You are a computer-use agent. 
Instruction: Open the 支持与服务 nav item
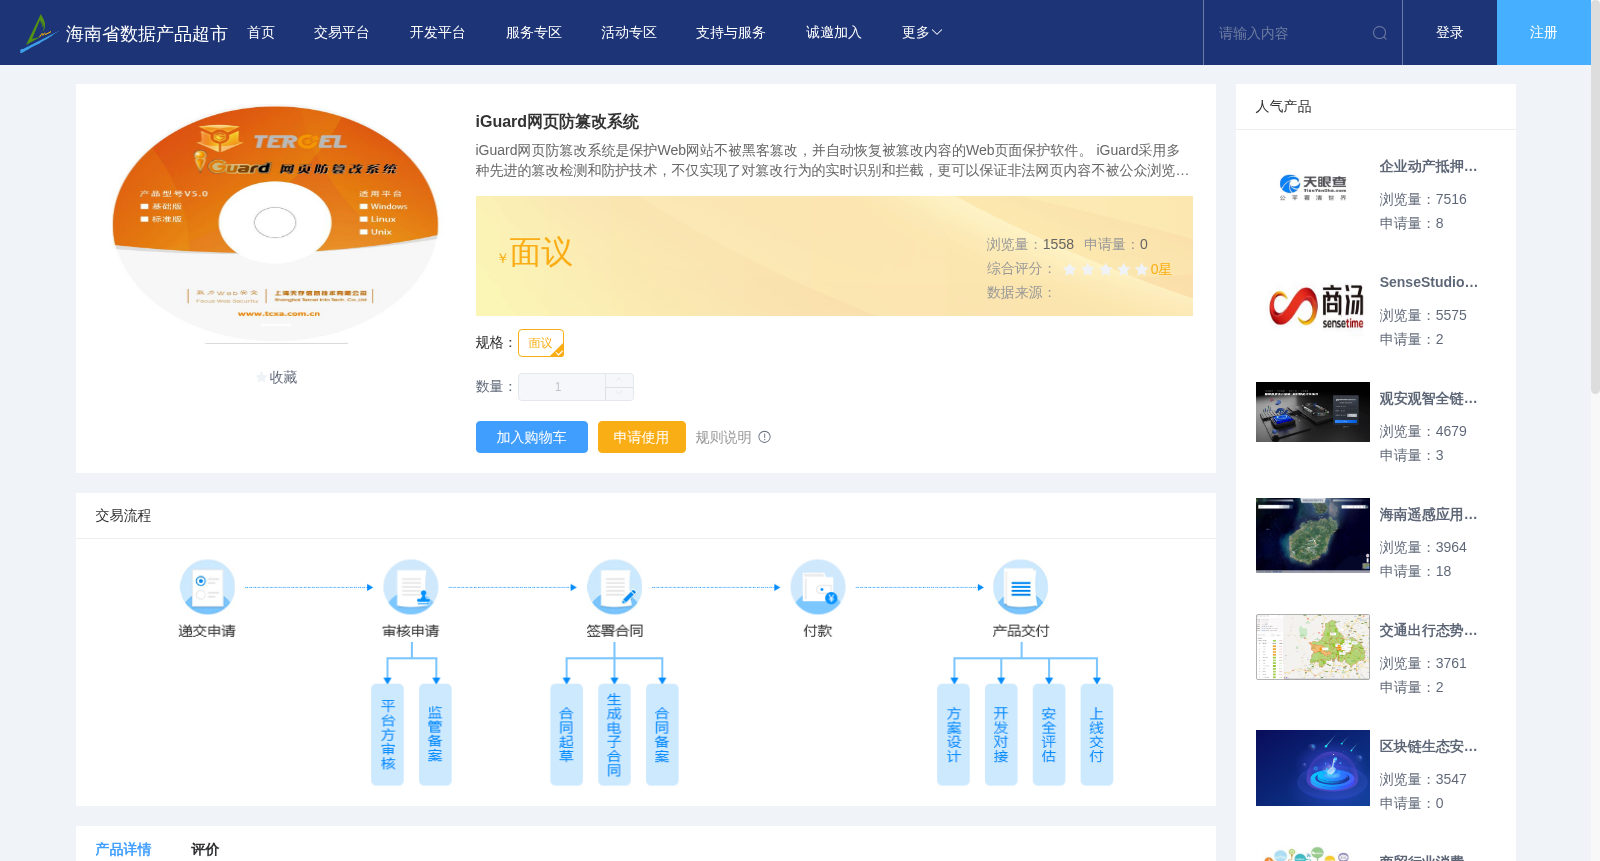(731, 33)
